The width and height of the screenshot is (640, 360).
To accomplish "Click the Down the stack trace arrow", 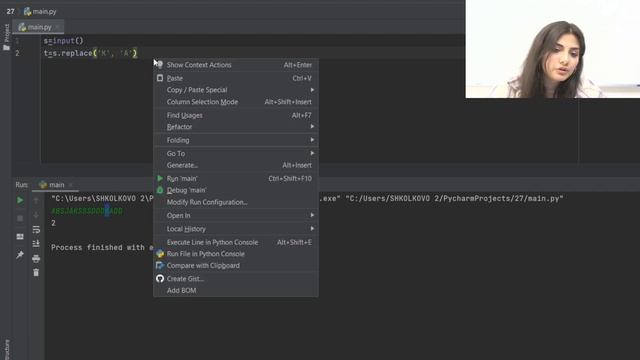I will click(x=36, y=215).
